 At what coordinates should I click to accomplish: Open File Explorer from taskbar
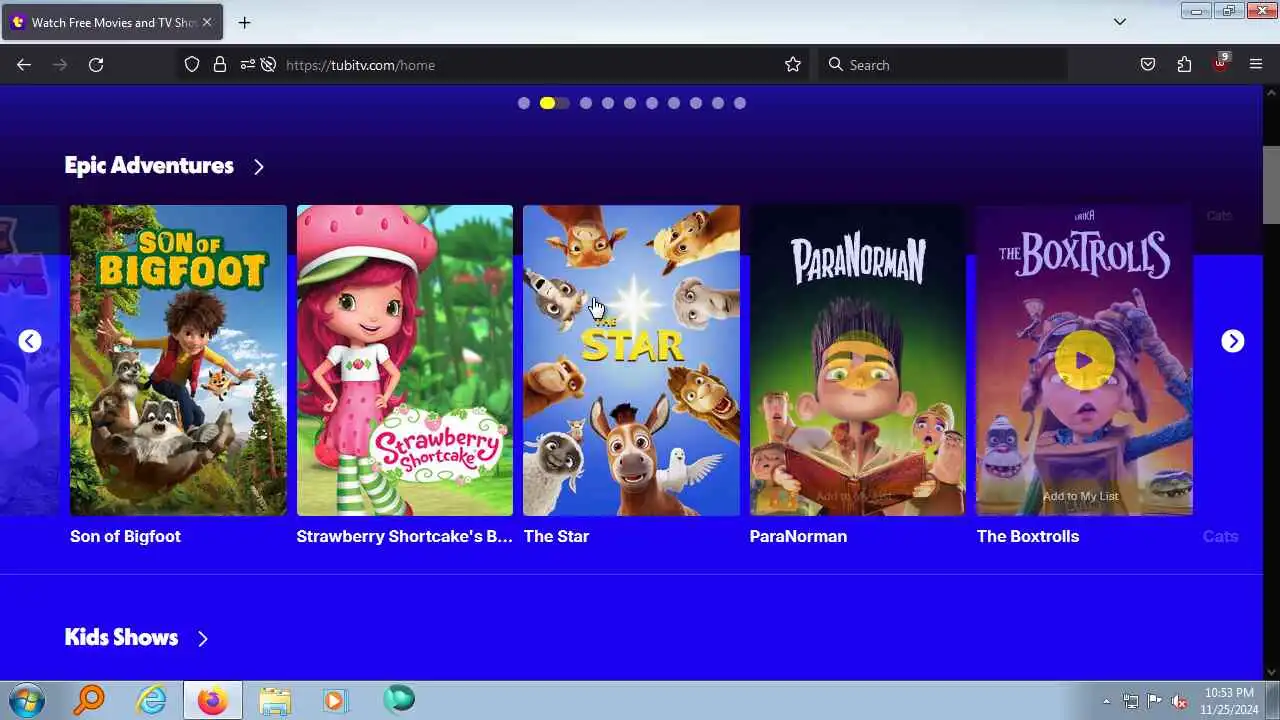274,700
